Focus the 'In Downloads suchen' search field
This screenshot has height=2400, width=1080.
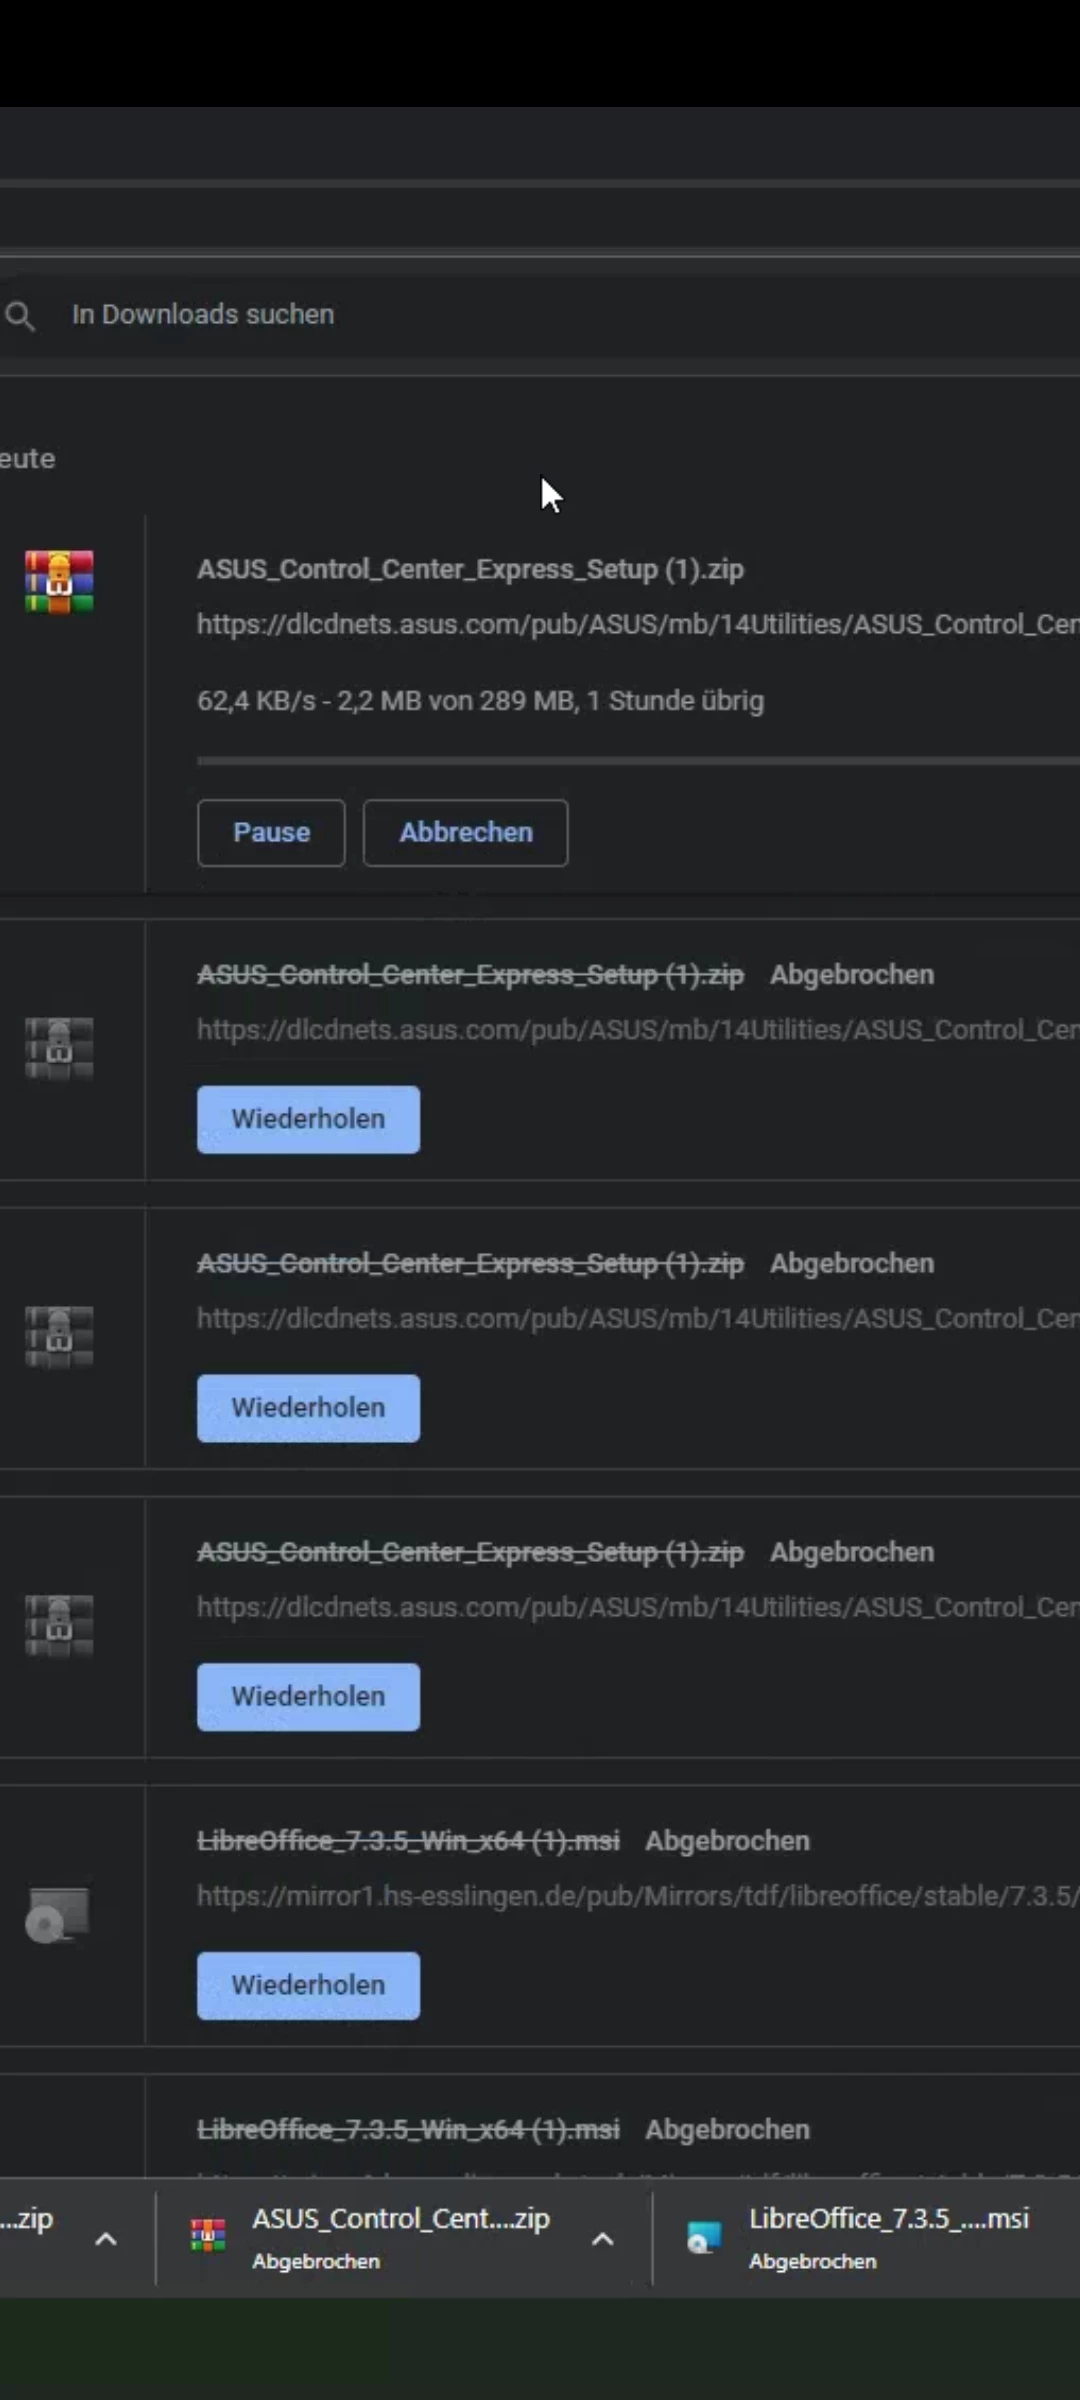540,315
